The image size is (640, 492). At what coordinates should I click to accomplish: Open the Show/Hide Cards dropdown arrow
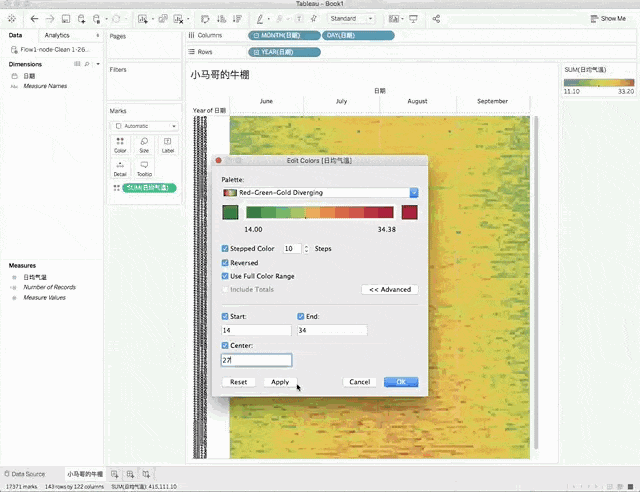402,19
